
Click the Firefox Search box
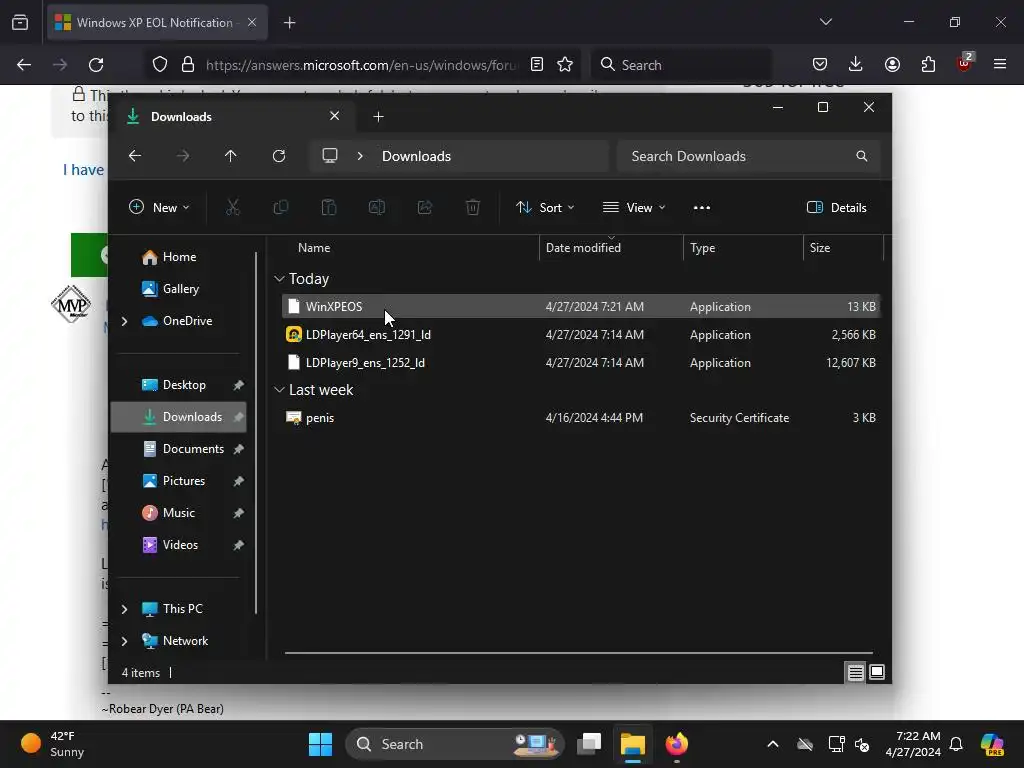(x=681, y=65)
